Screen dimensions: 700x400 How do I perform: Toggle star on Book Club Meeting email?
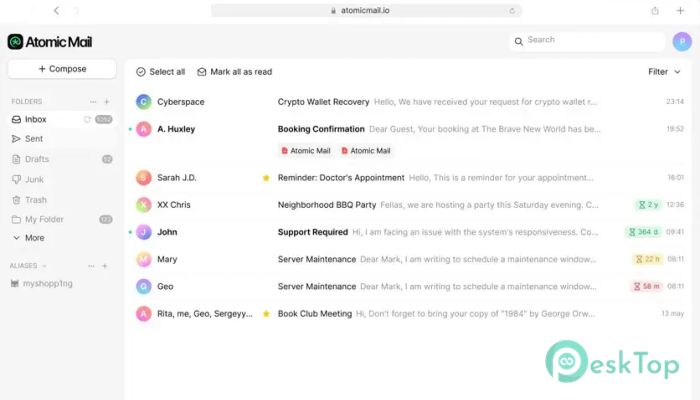[x=266, y=314]
